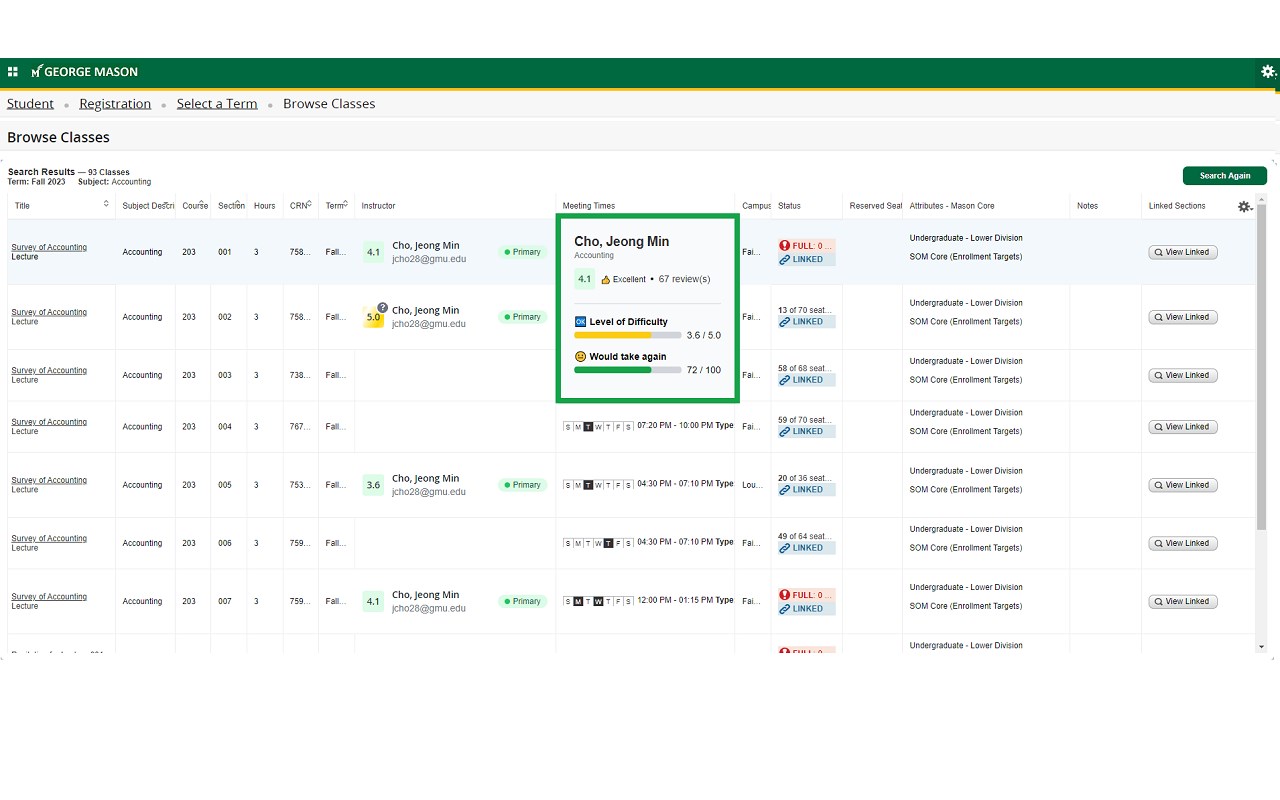The height and width of the screenshot is (800, 1280).
Task: Click the 4.1 badge inside the professor popup
Action: click(584, 279)
